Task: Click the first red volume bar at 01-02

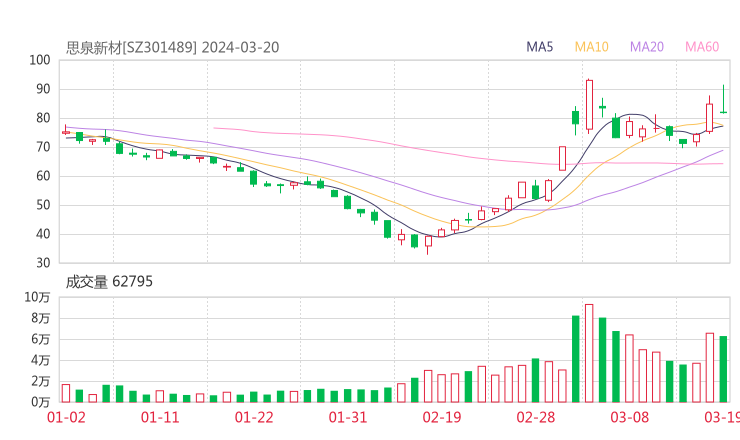Action: point(66,393)
